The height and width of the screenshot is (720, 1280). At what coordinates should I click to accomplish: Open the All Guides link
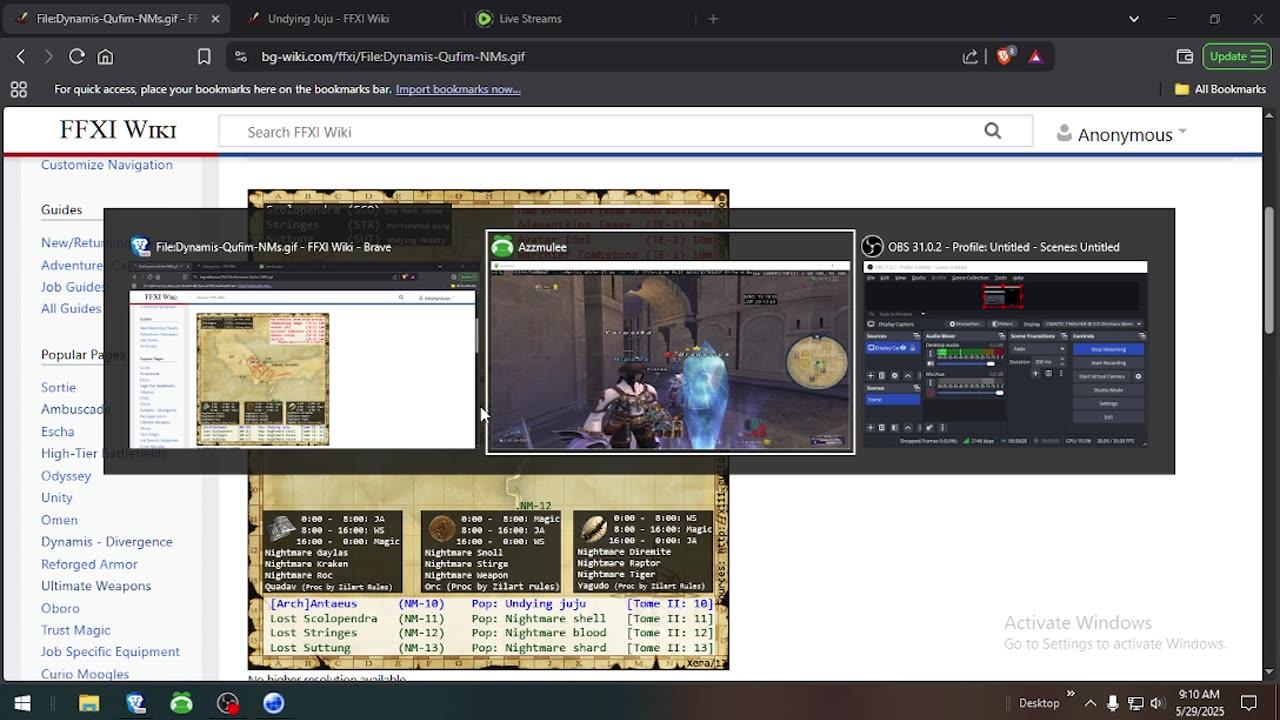(x=71, y=309)
